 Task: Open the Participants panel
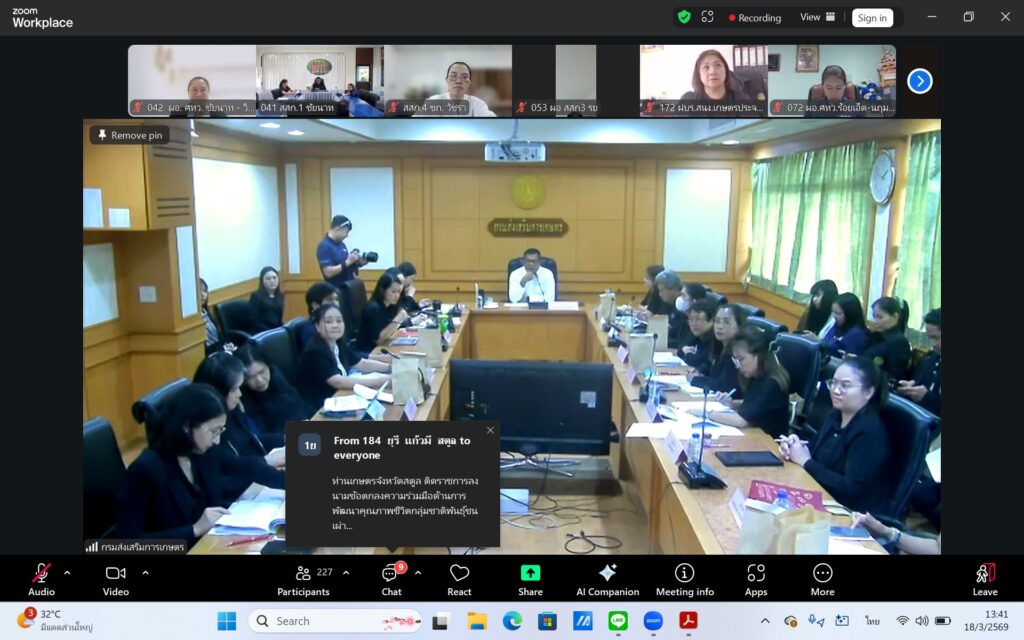(303, 578)
